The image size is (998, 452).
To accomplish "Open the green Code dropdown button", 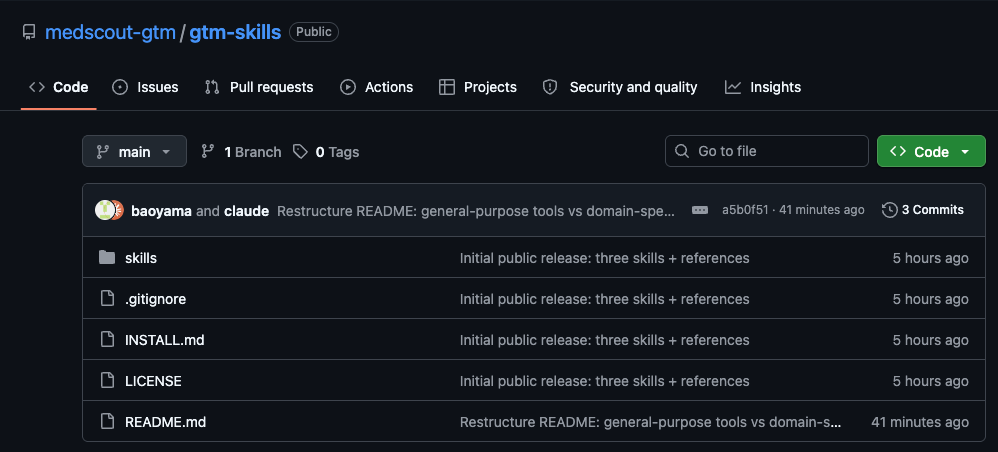I will click(x=931, y=152).
